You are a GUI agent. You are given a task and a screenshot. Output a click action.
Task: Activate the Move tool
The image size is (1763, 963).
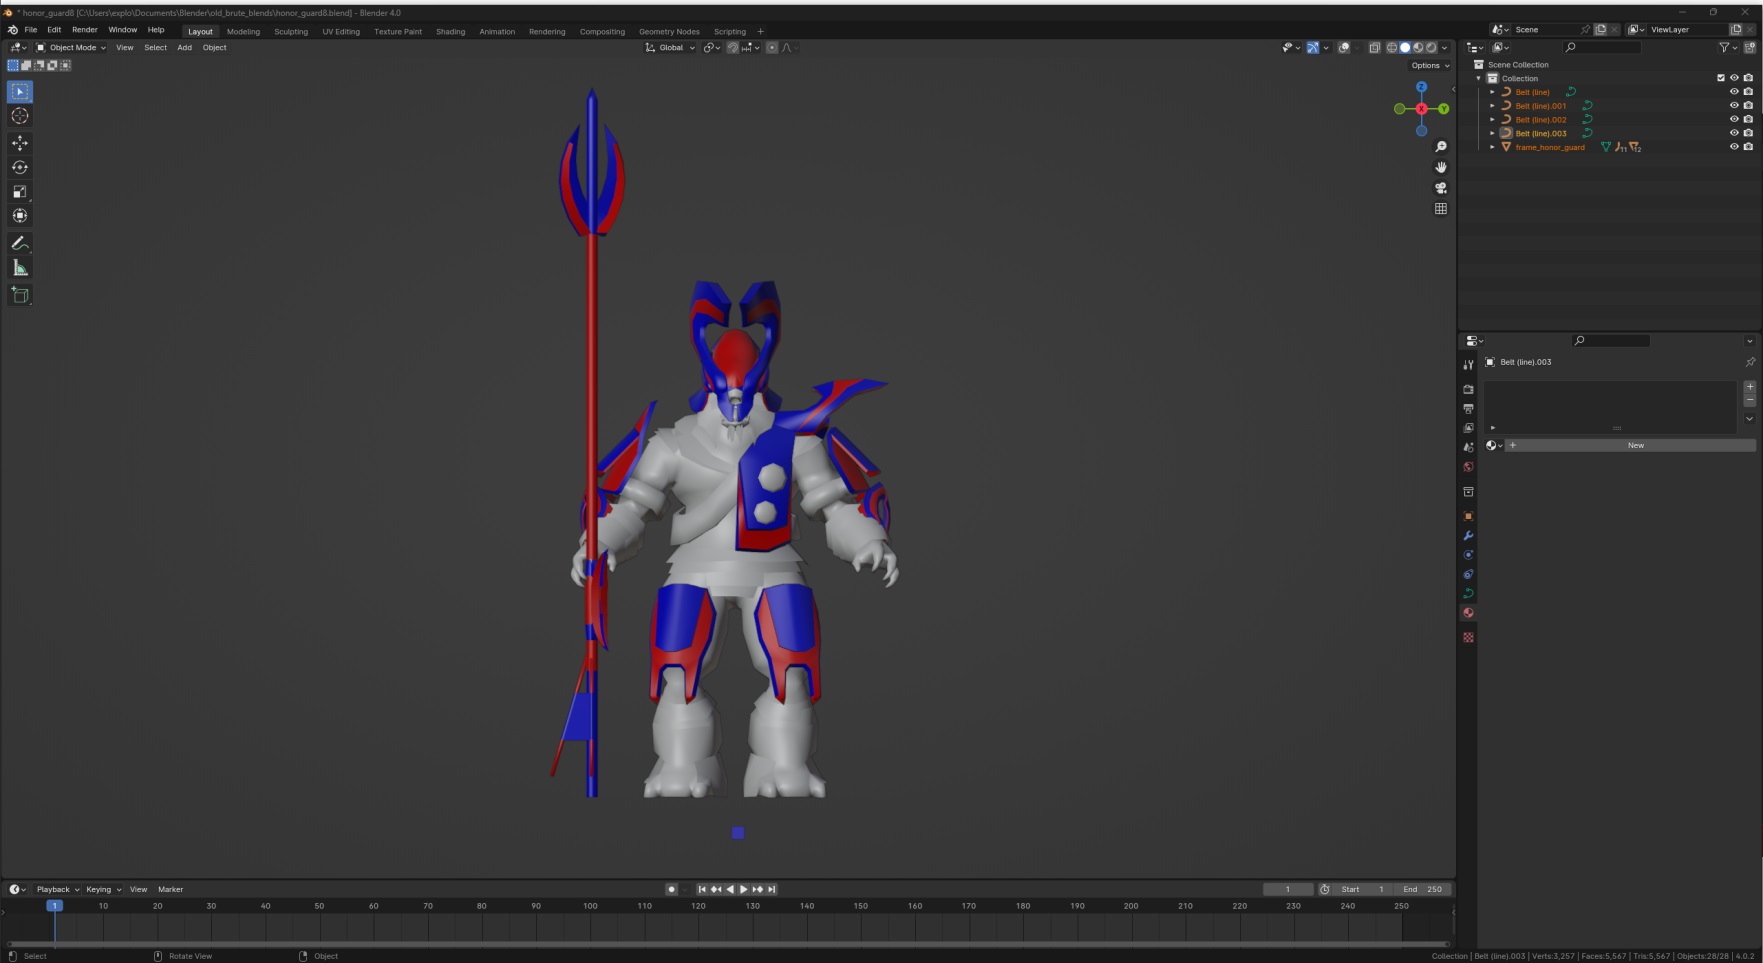pos(20,143)
